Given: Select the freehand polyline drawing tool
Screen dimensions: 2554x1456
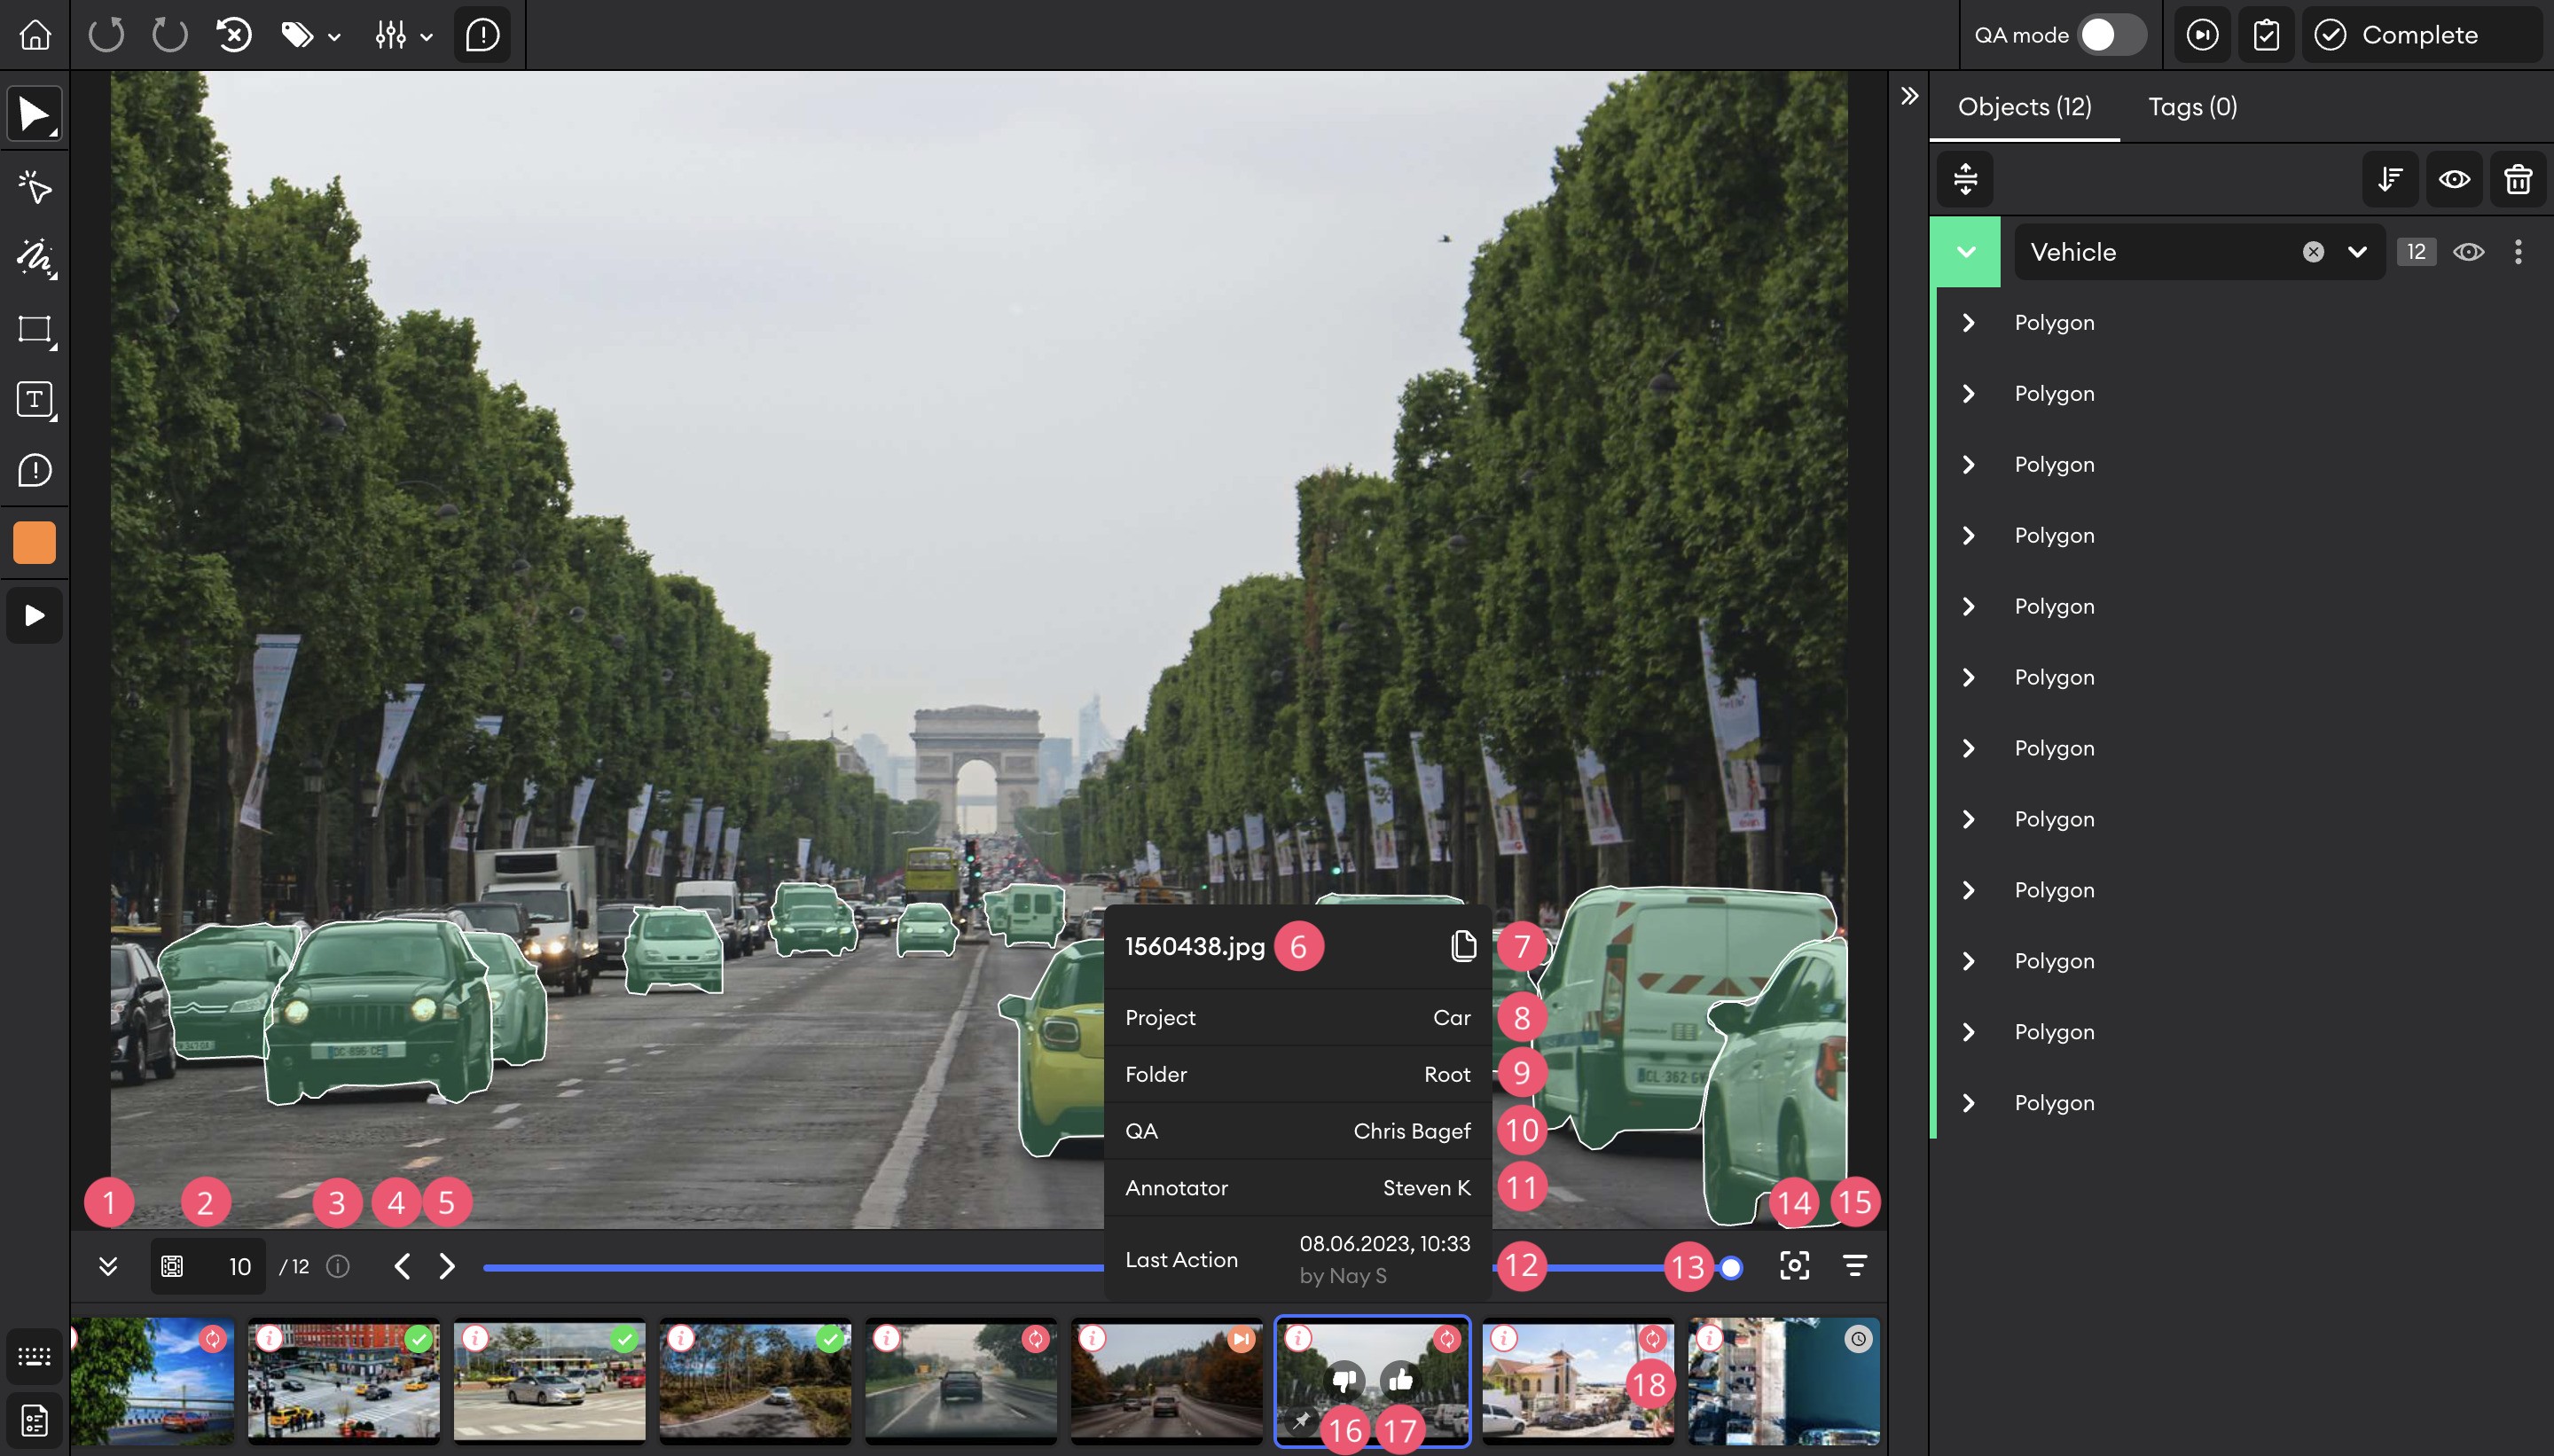Looking at the screenshot, I should point(35,258).
